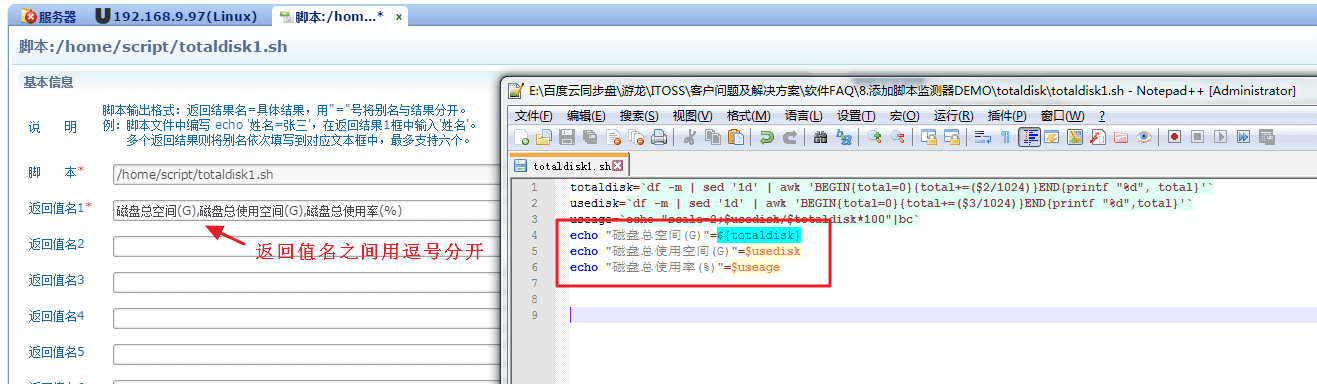The height and width of the screenshot is (384, 1317).
Task: Open the 语言(L) menu
Action: pyautogui.click(x=803, y=116)
